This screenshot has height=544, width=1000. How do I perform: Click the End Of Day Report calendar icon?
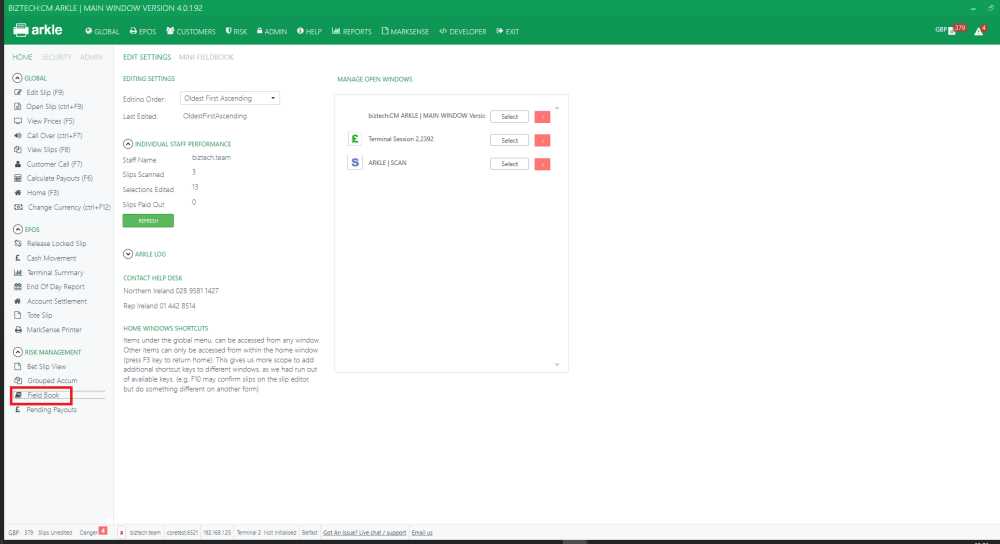tap(18, 286)
